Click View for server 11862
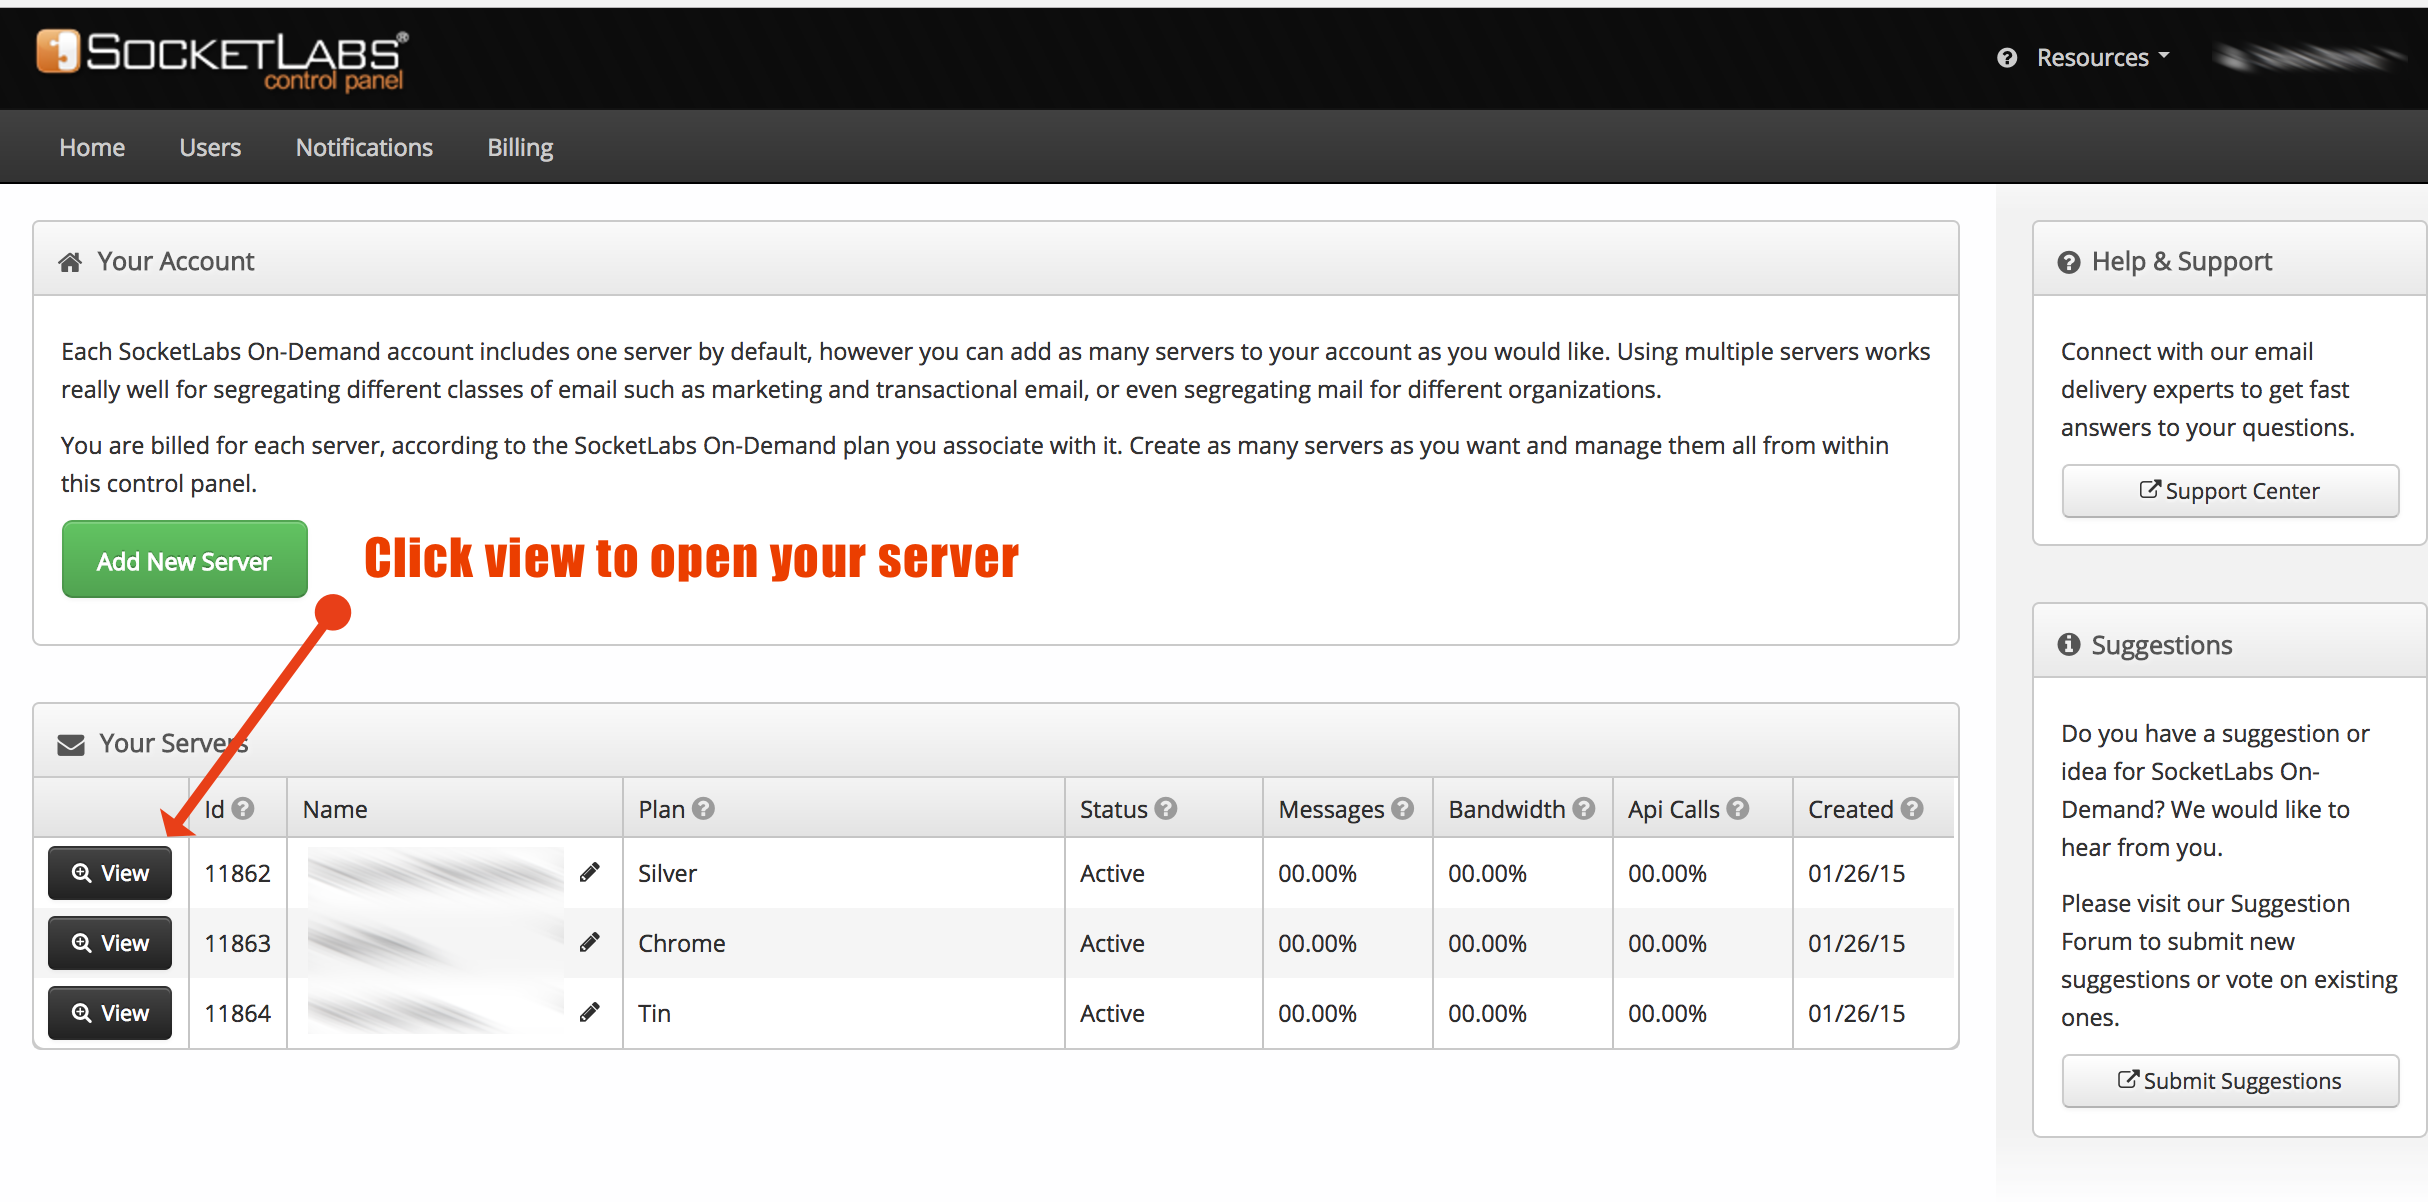2428x1202 pixels. coord(110,873)
